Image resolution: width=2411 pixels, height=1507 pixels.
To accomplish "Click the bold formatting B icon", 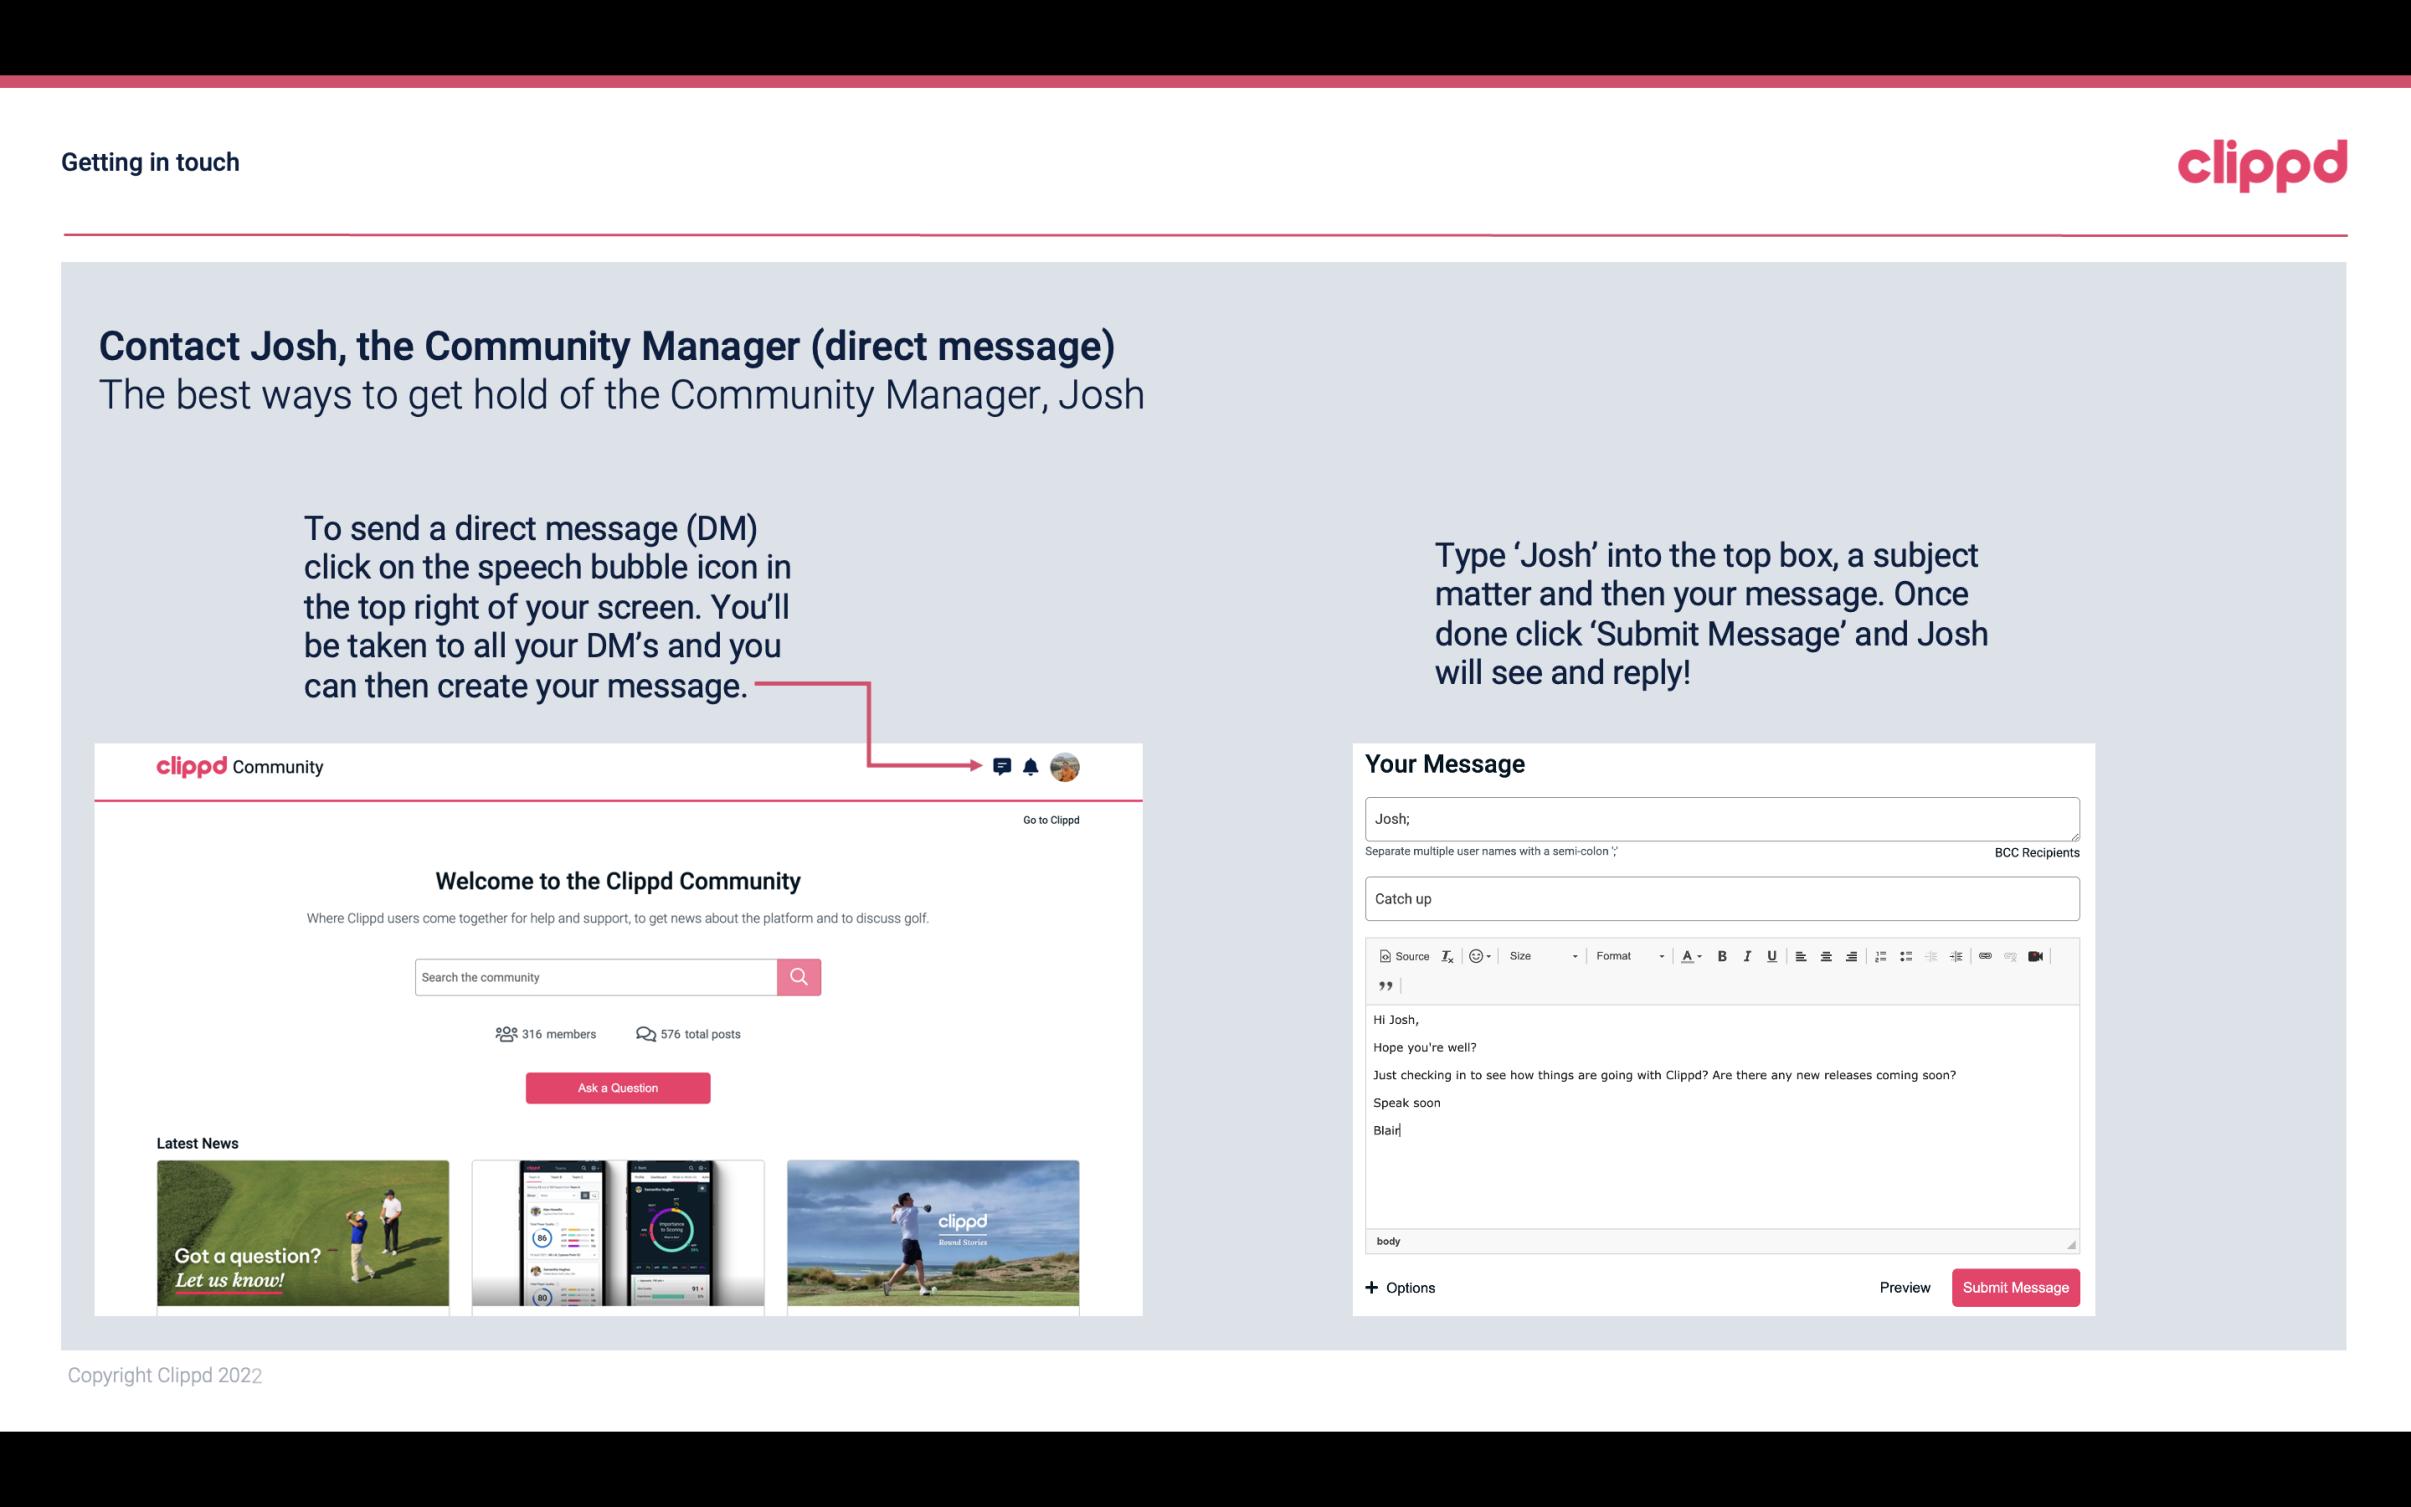I will [1722, 955].
